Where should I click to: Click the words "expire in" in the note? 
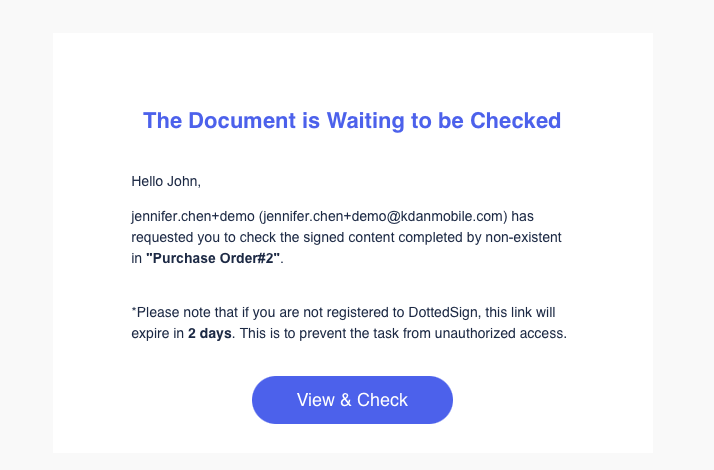pos(158,333)
